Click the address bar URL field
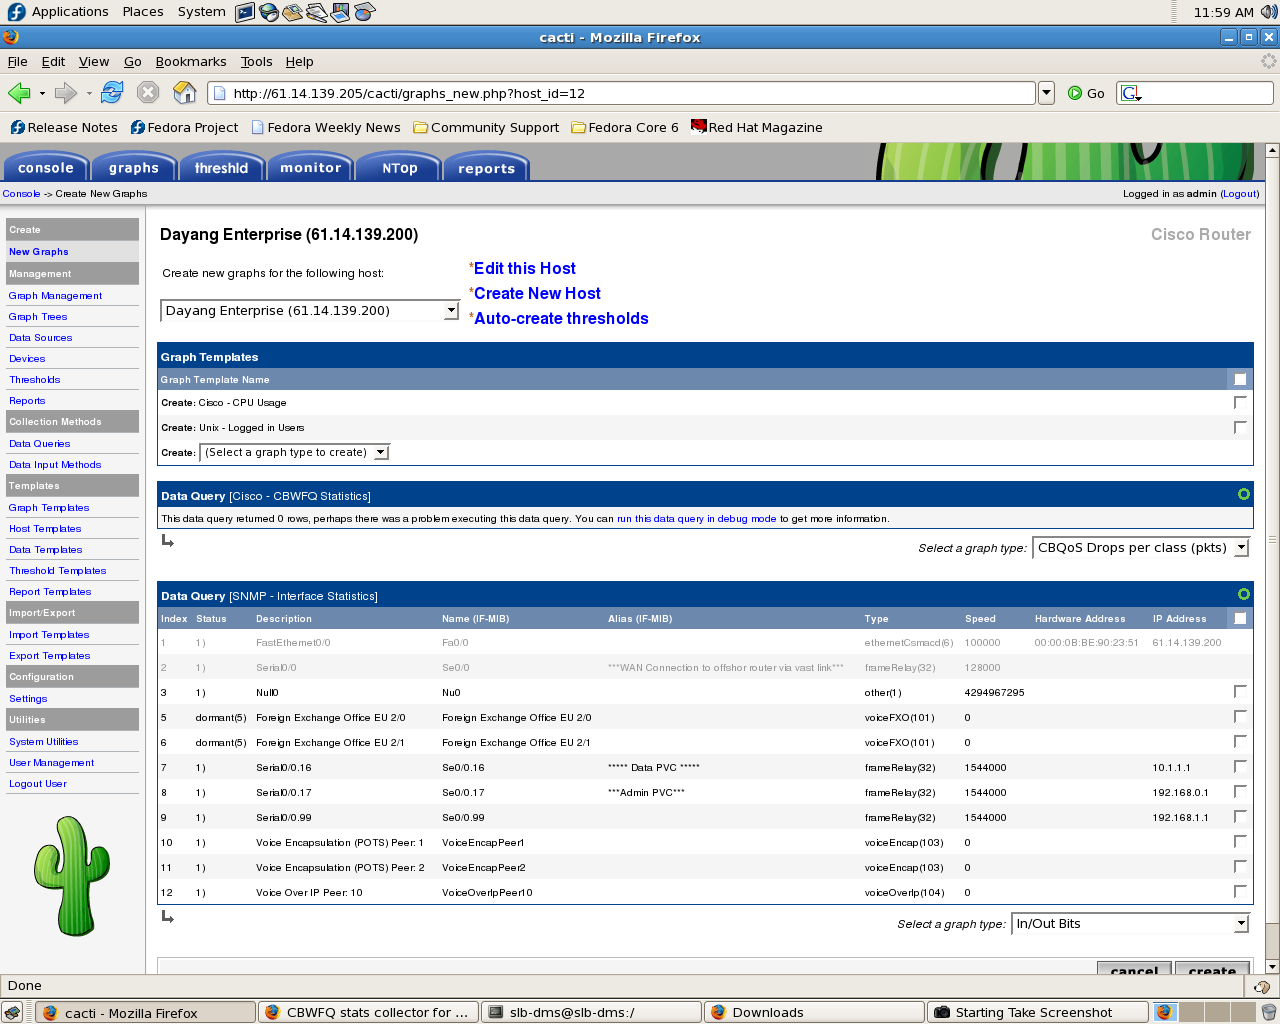 (x=621, y=93)
